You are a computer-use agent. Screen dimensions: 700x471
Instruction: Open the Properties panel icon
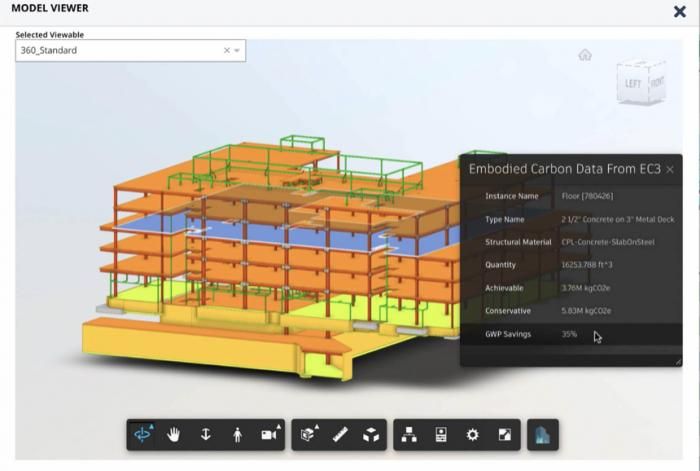(x=441, y=434)
